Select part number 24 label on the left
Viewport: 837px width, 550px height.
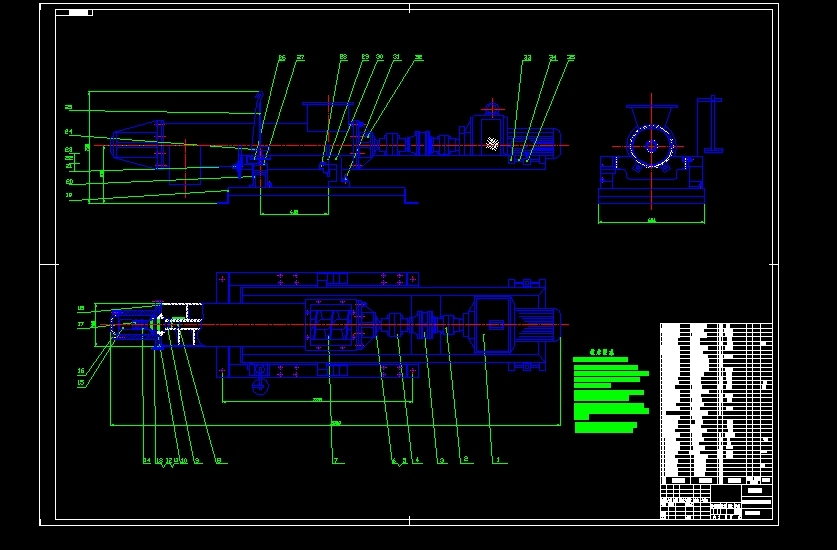pyautogui.click(x=68, y=131)
